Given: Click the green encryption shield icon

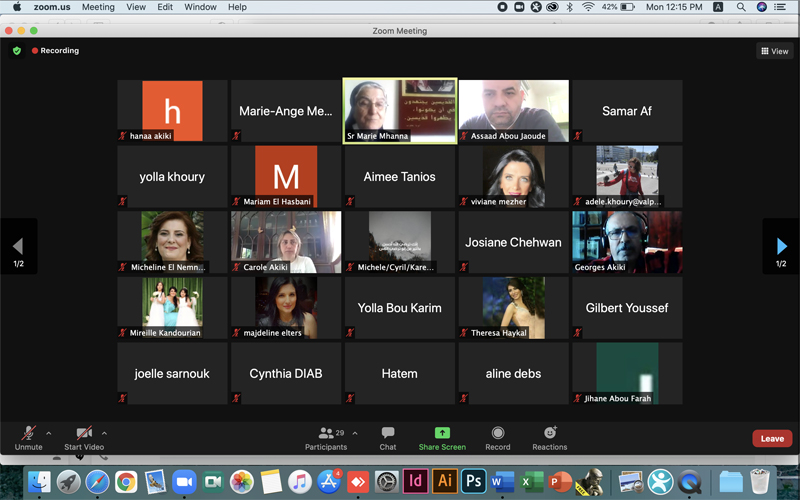Looking at the screenshot, I should (16, 50).
